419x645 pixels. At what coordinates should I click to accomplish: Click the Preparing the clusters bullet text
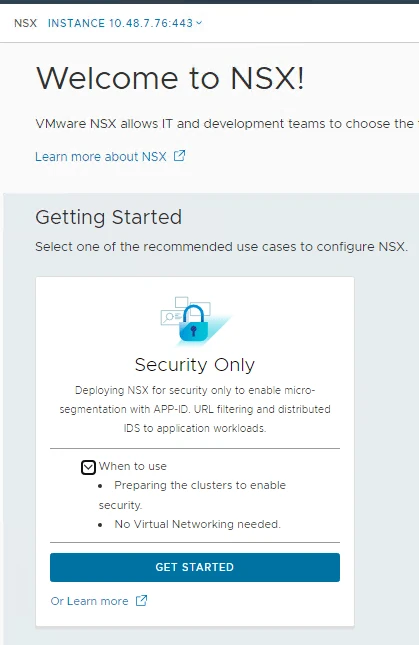coord(192,495)
